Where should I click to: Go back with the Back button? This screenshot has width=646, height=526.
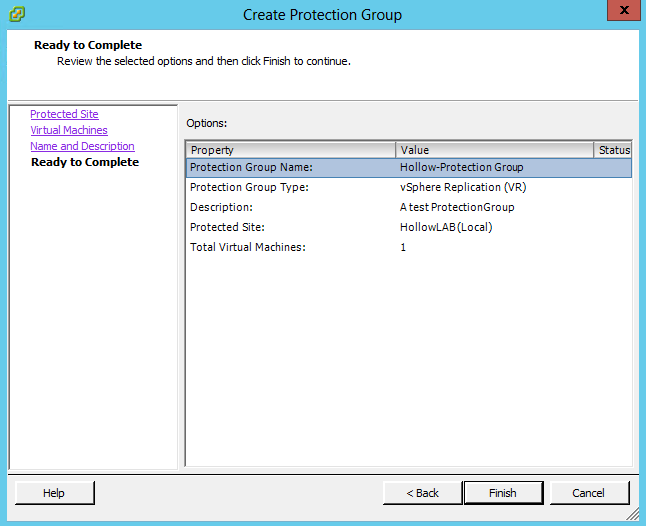[422, 493]
